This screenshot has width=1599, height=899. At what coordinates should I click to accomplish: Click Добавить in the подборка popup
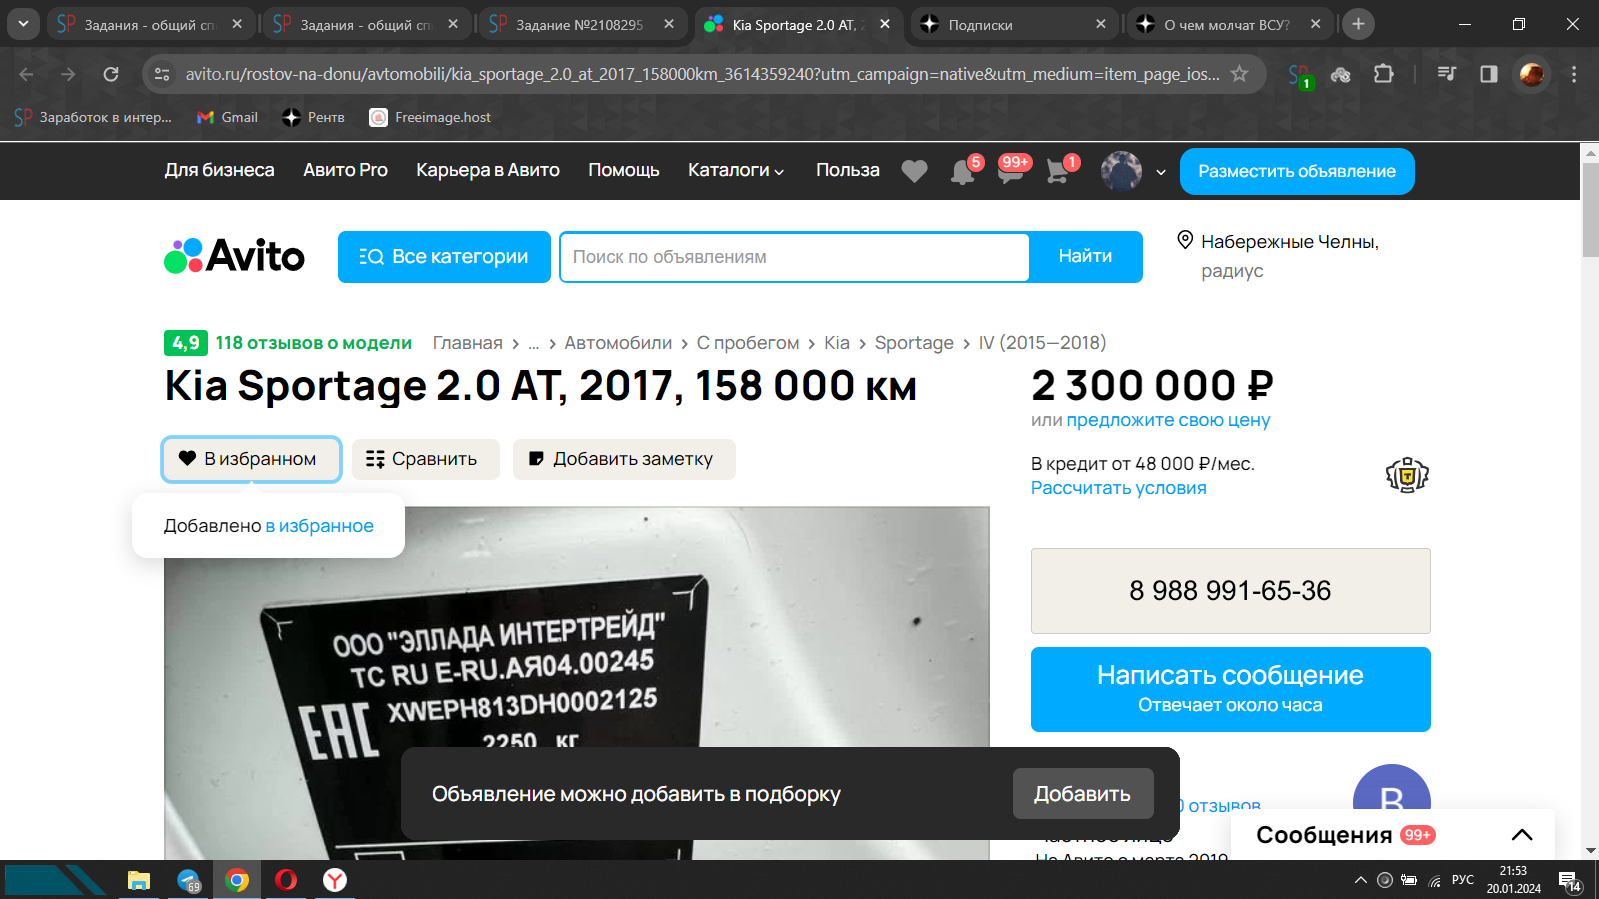coord(1083,794)
